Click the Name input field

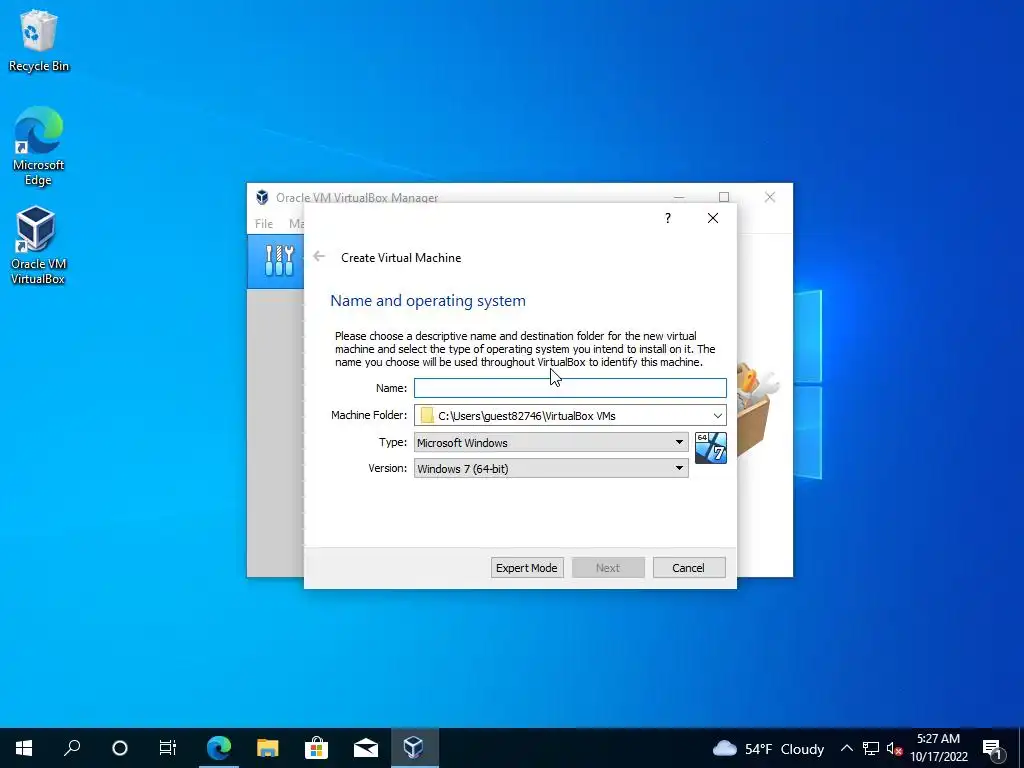569,388
